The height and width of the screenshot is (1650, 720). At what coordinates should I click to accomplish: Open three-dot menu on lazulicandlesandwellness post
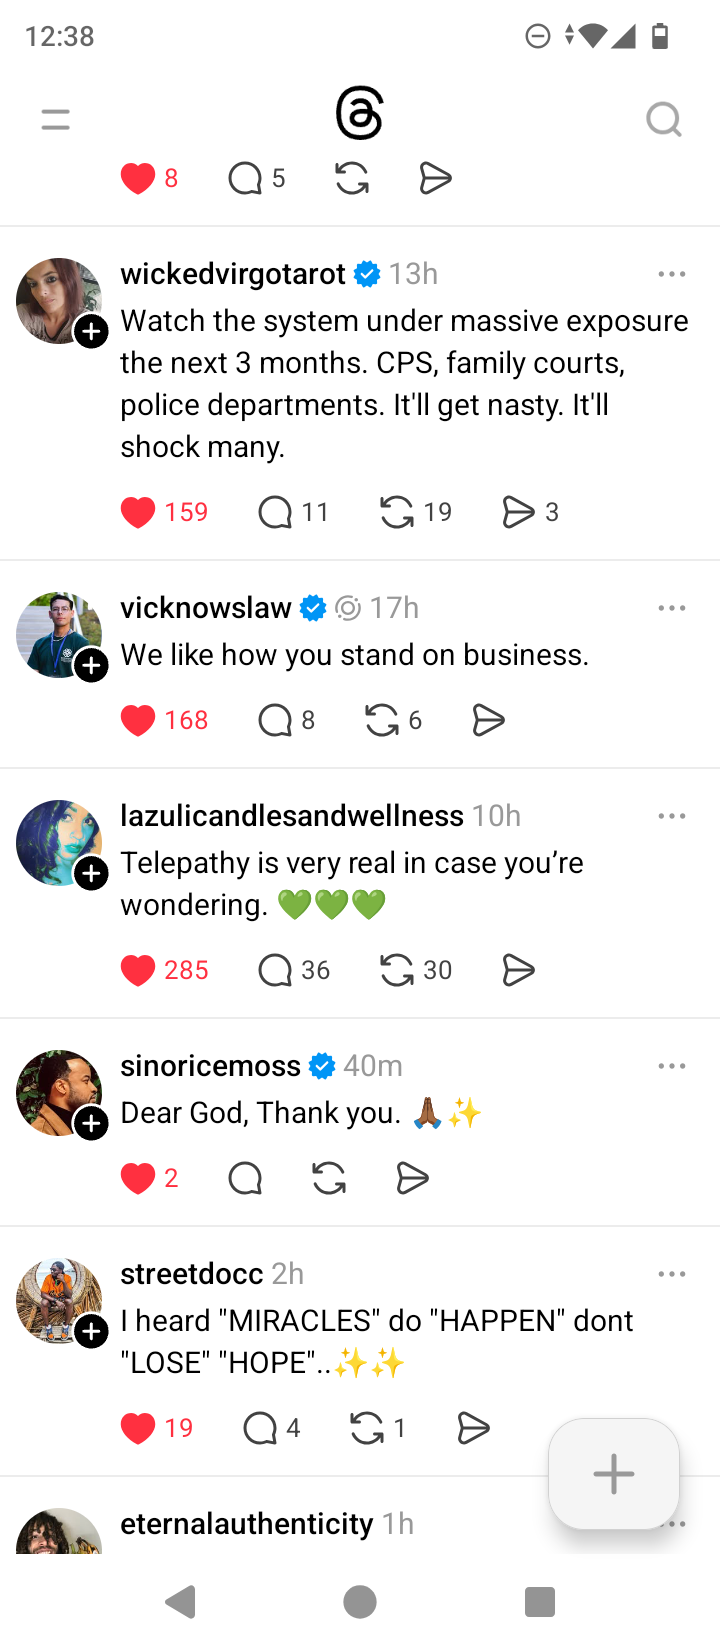click(672, 816)
